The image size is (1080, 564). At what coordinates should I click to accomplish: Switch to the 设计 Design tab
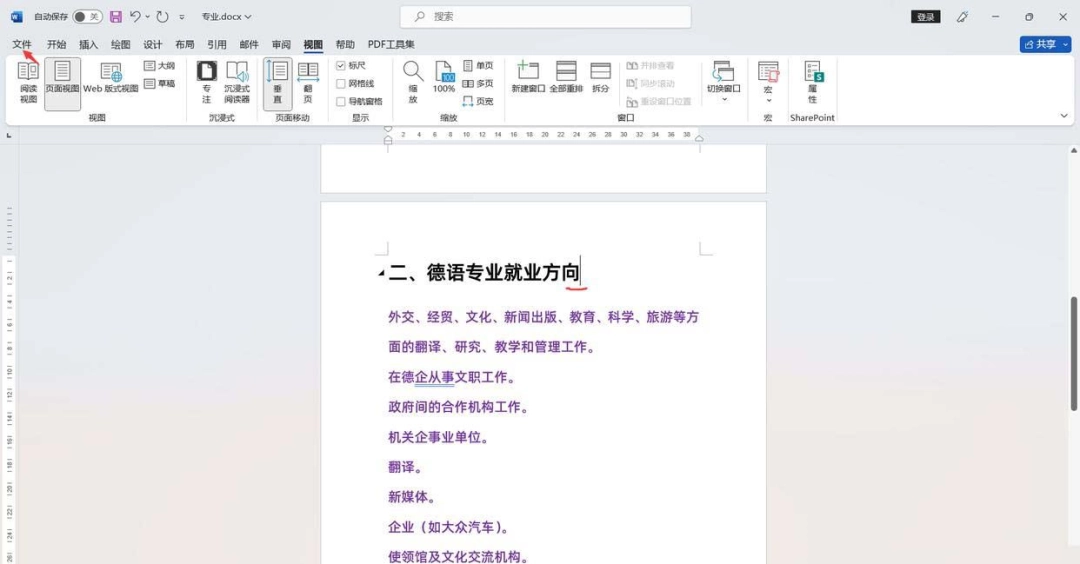pyautogui.click(x=152, y=44)
